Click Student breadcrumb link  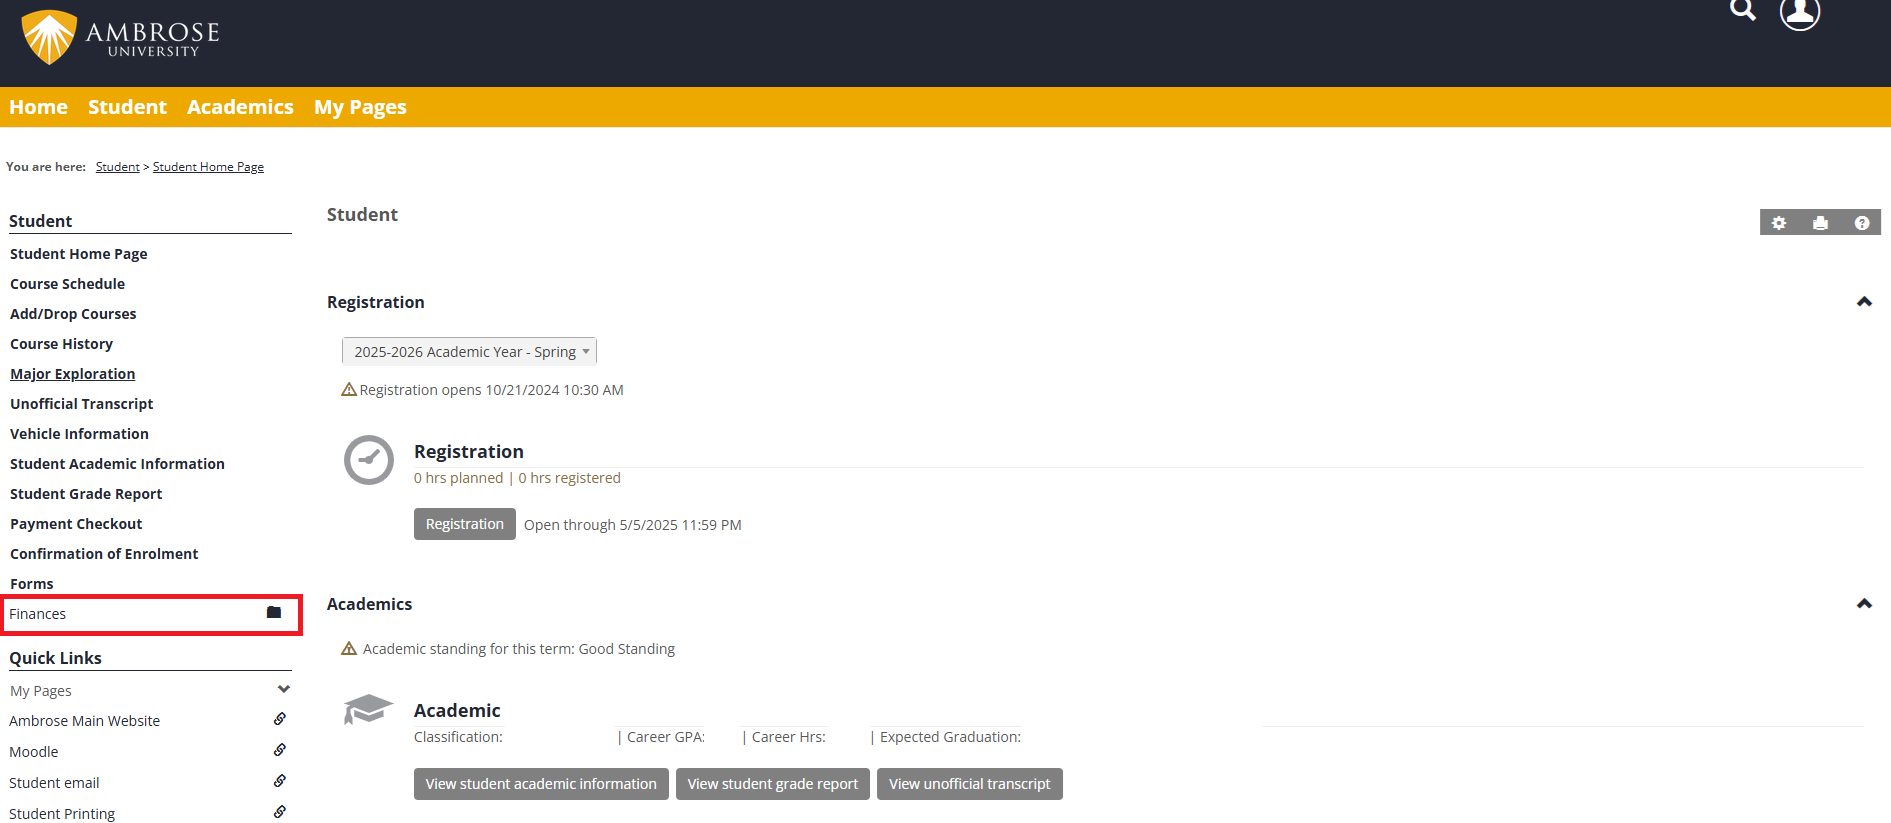117,167
